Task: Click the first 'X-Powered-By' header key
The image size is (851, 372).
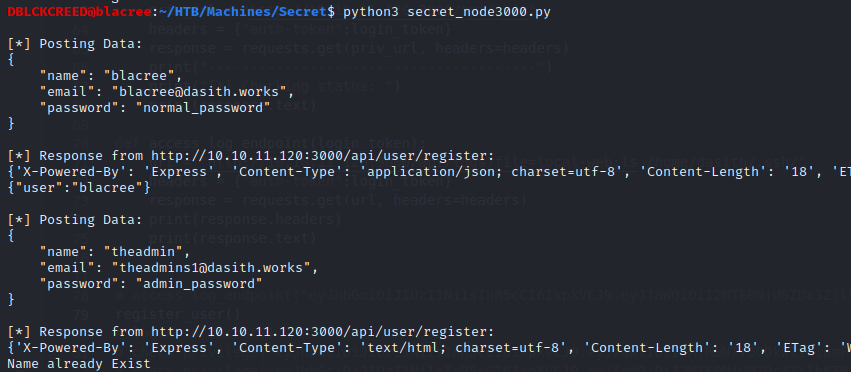Action: [x=67, y=172]
